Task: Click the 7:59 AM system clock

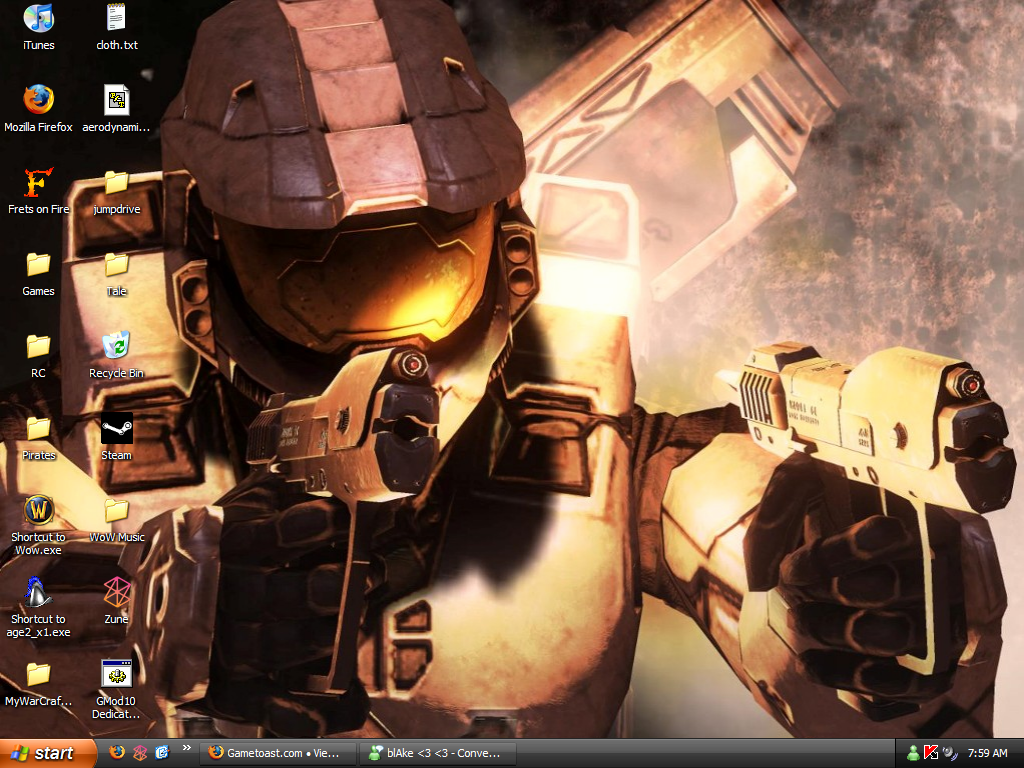Action: pos(987,753)
